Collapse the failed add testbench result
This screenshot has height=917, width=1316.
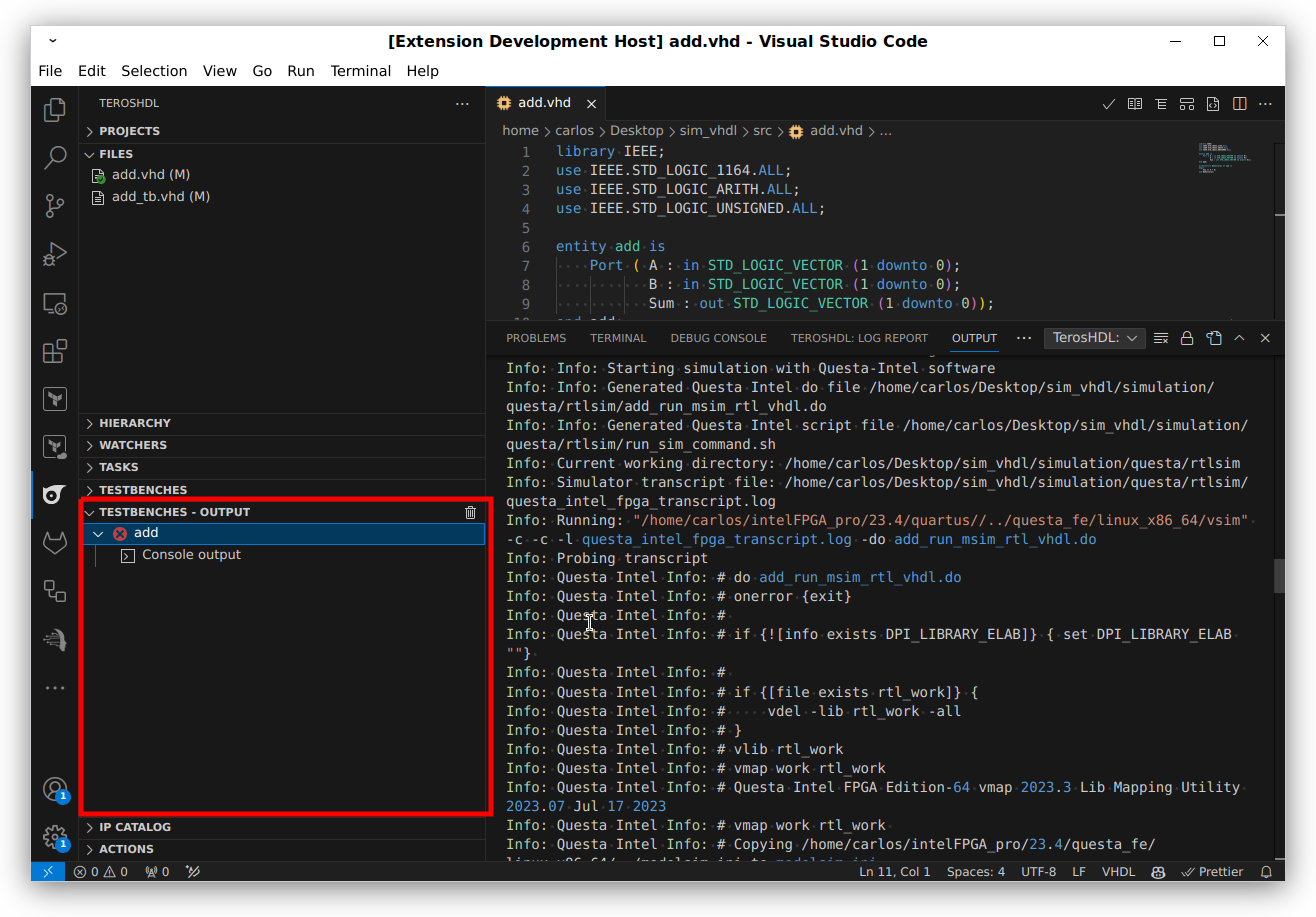pos(98,534)
